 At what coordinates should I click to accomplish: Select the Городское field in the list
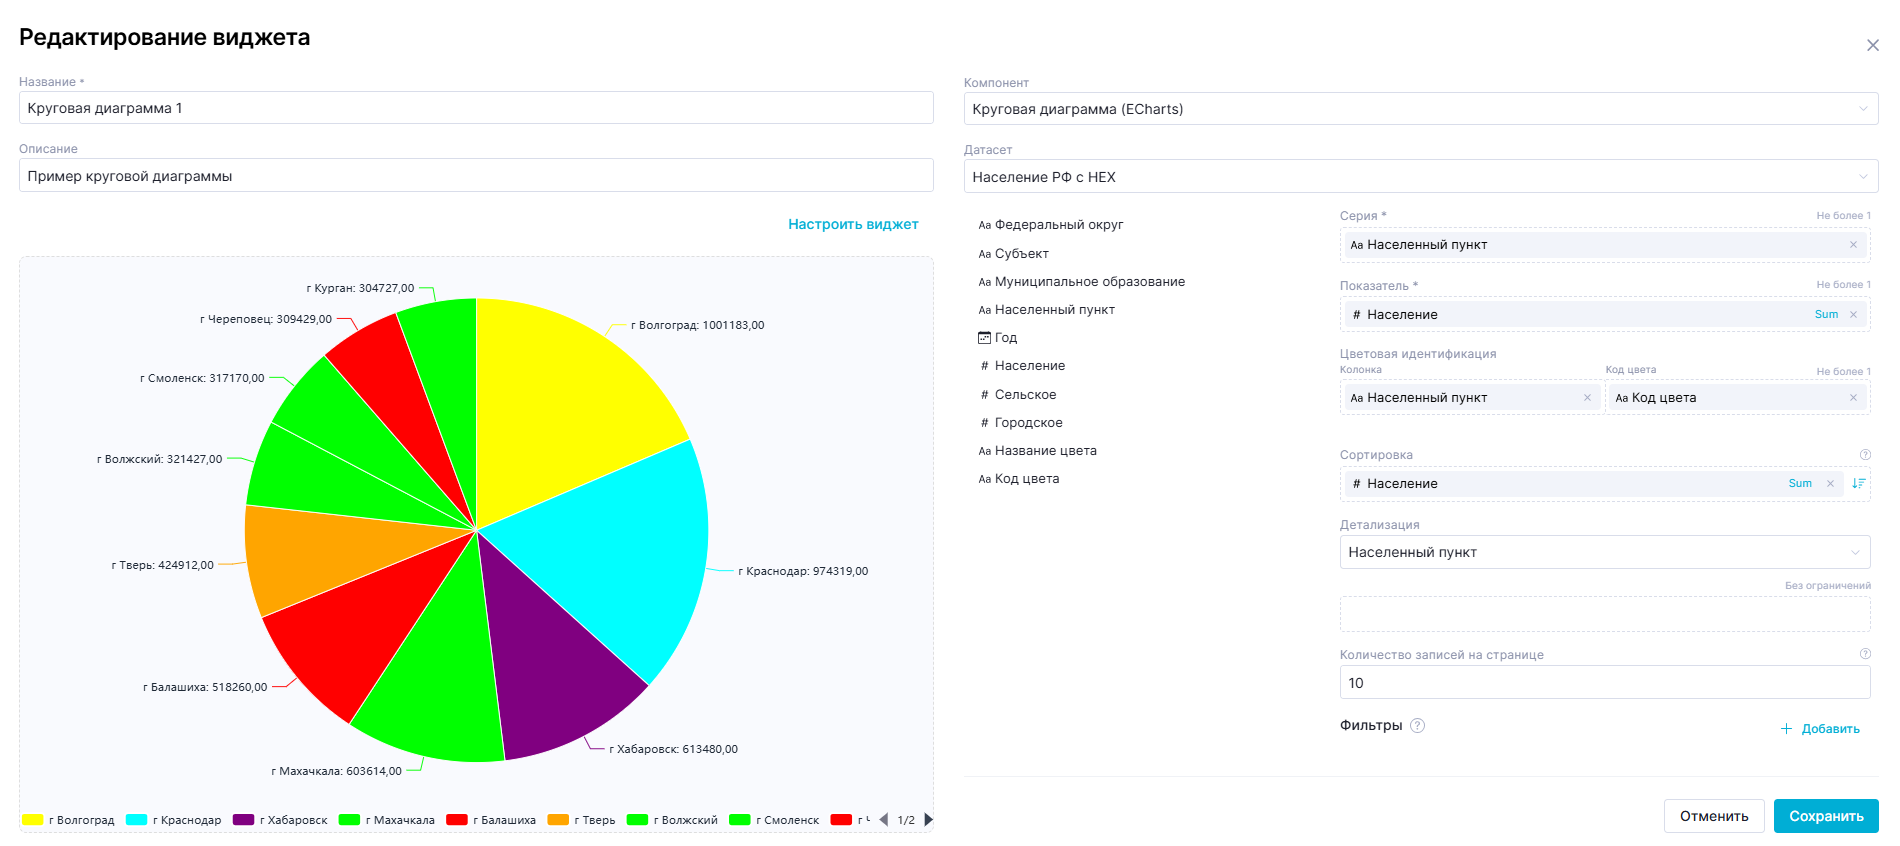tap(1027, 423)
